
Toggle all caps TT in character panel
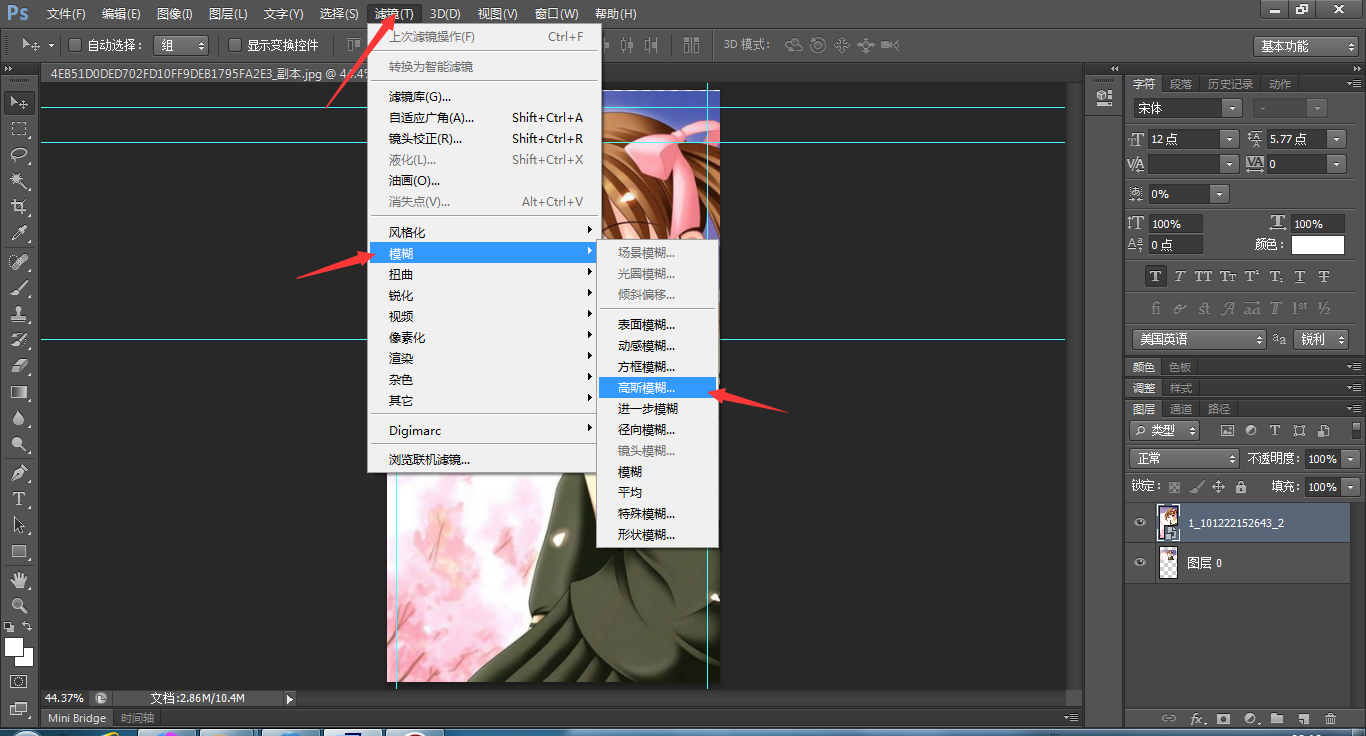[1203, 276]
